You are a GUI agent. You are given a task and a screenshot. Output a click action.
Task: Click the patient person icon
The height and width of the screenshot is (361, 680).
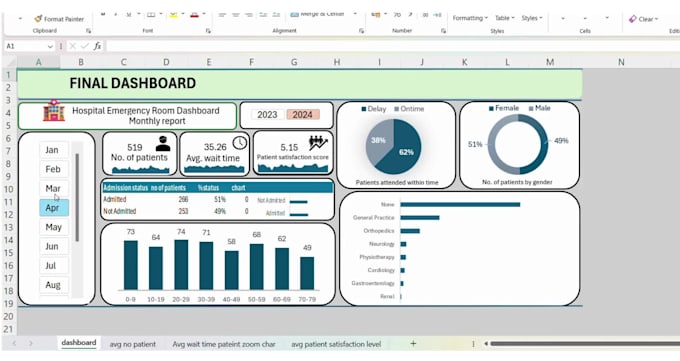coord(163,144)
